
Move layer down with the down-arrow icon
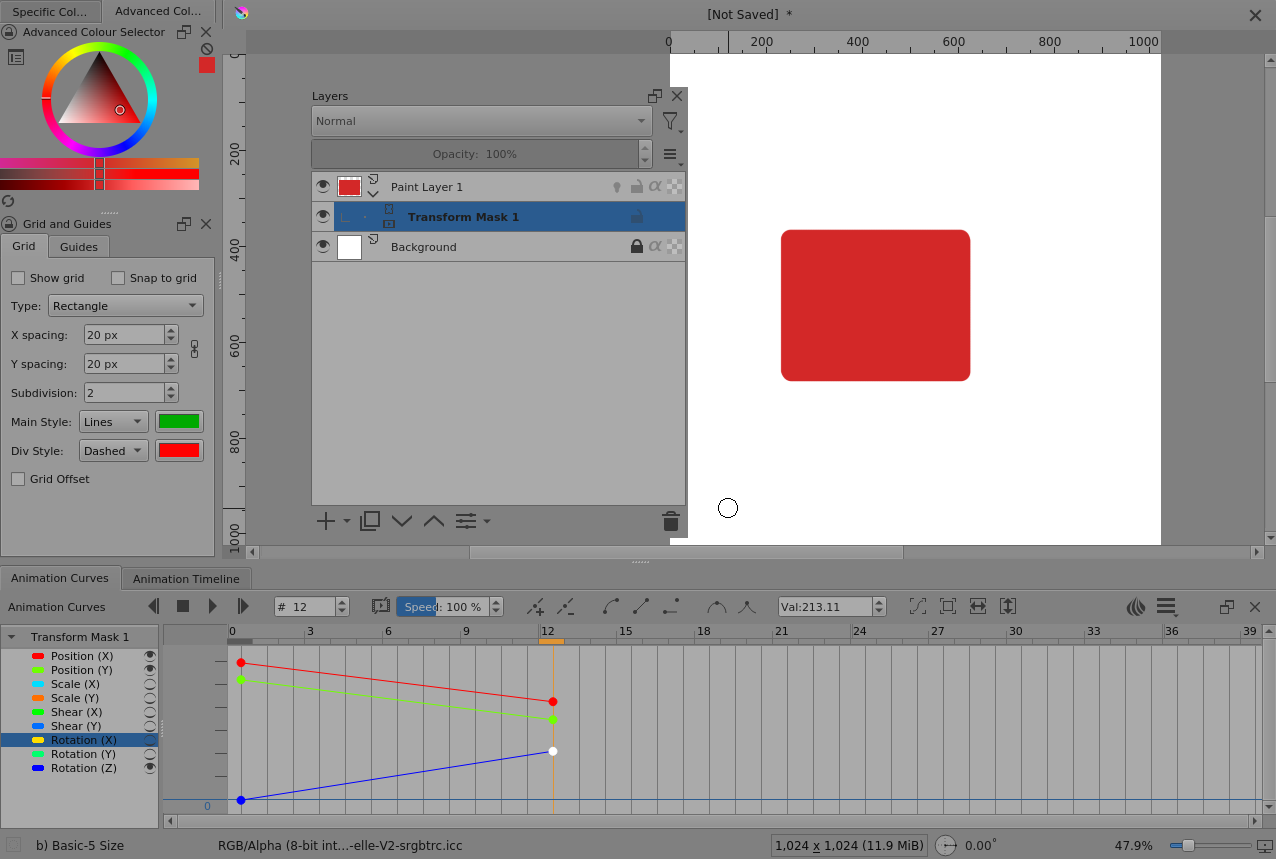(x=402, y=521)
